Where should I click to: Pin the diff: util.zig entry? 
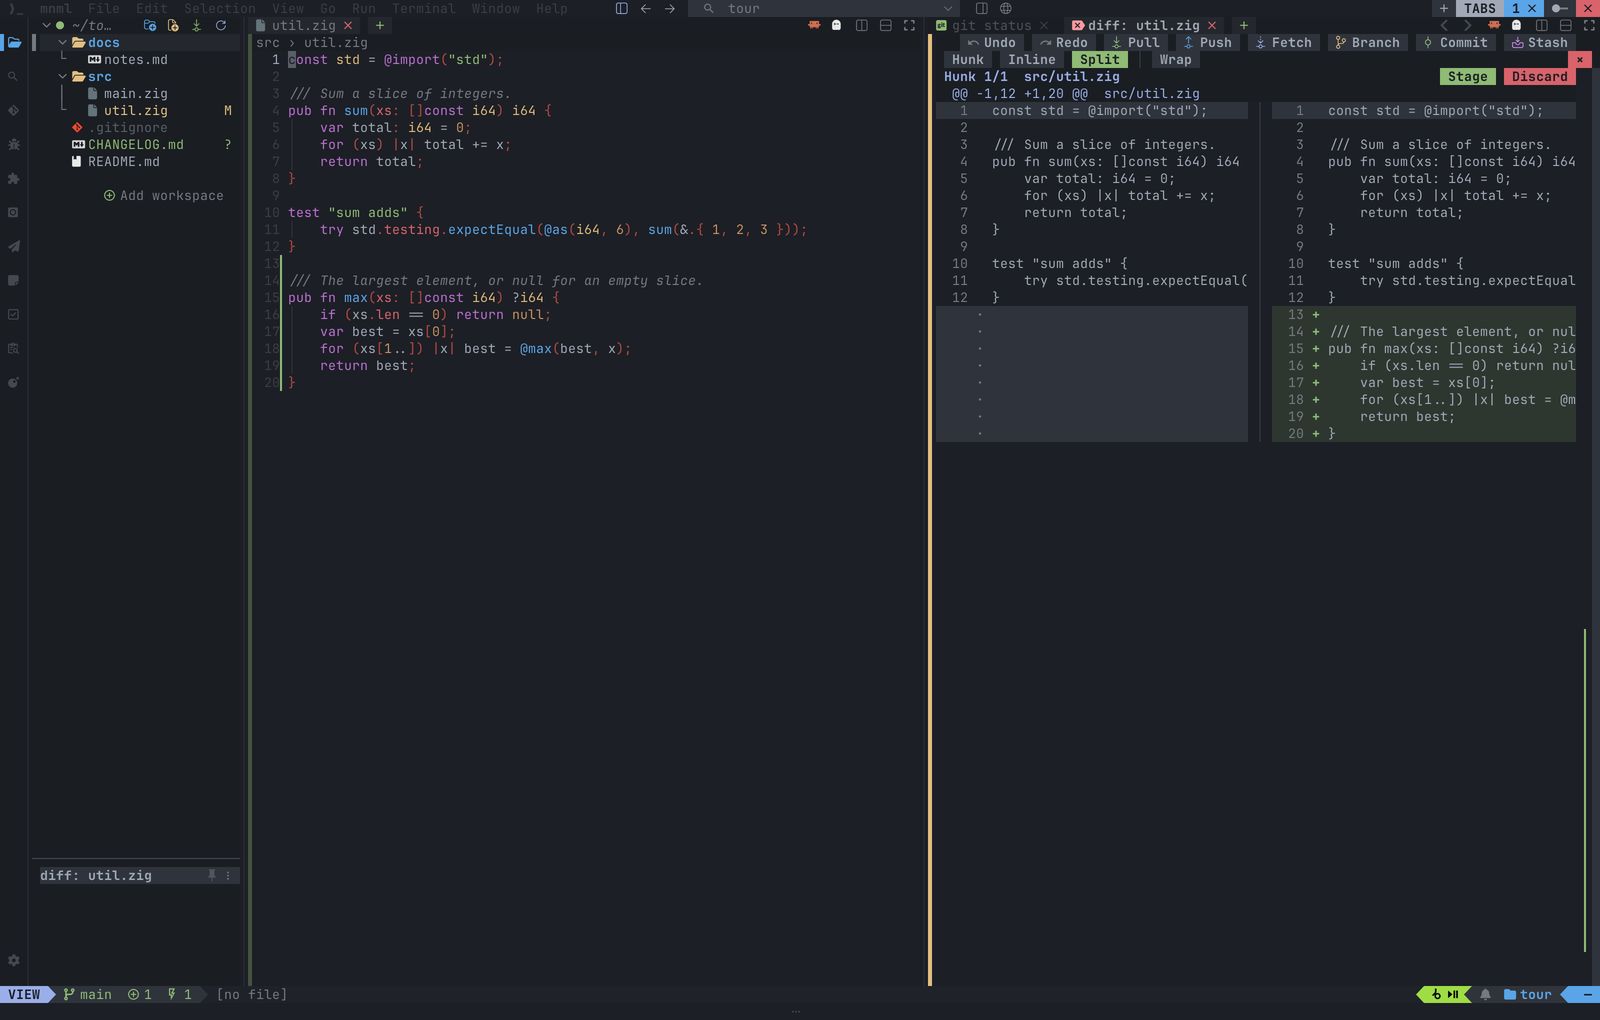212,875
